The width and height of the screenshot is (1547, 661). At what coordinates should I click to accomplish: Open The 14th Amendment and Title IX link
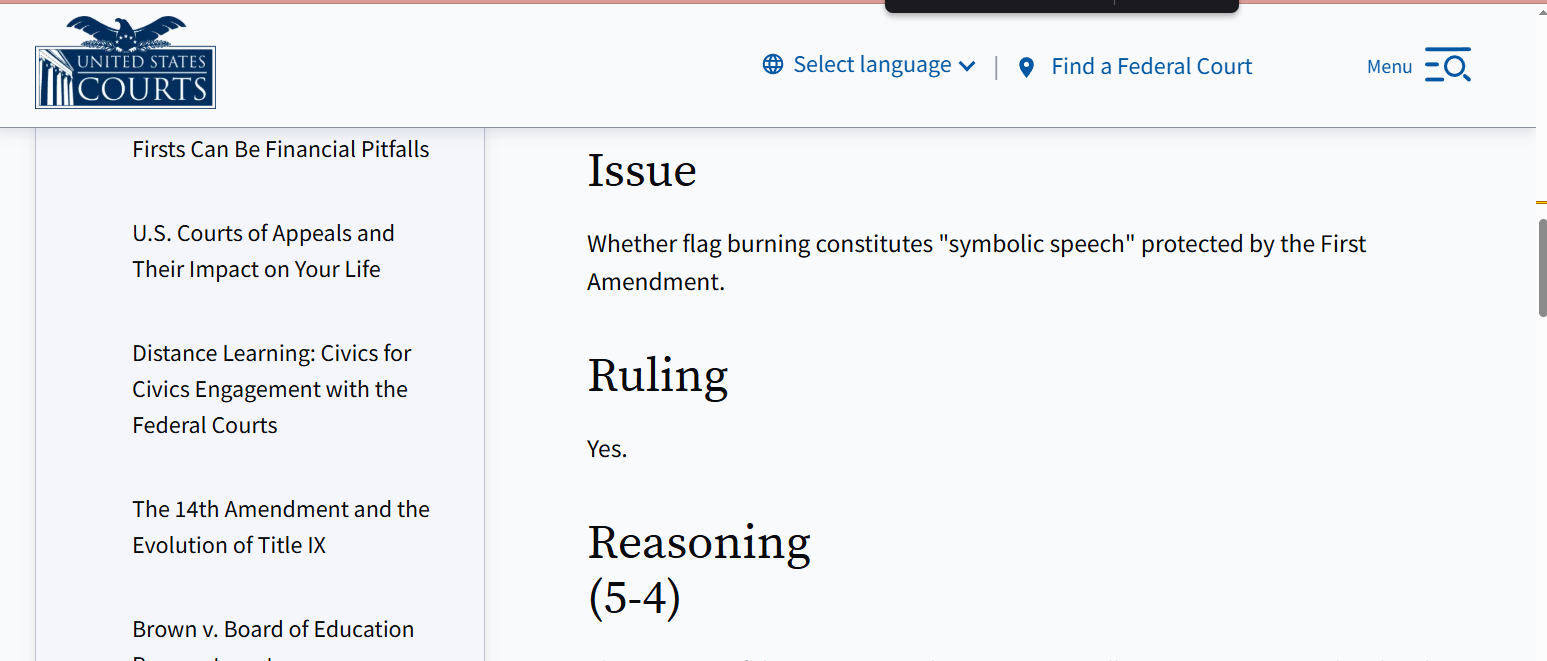(x=281, y=527)
